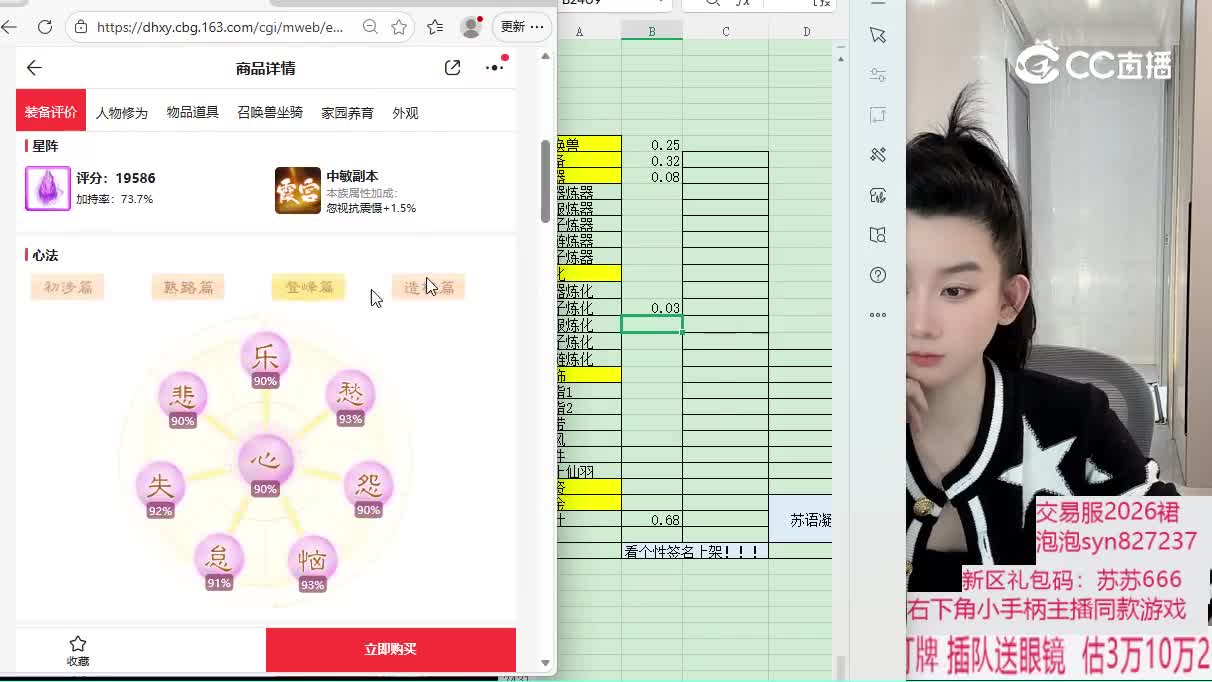Click the page scrollbar up arrow
1212x682 pixels.
point(545,56)
